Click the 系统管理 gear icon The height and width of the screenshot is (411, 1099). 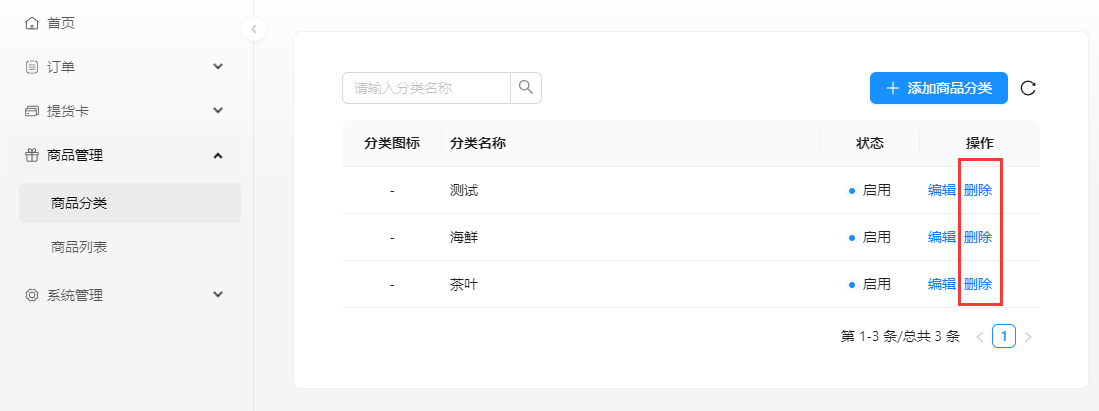(x=31, y=295)
